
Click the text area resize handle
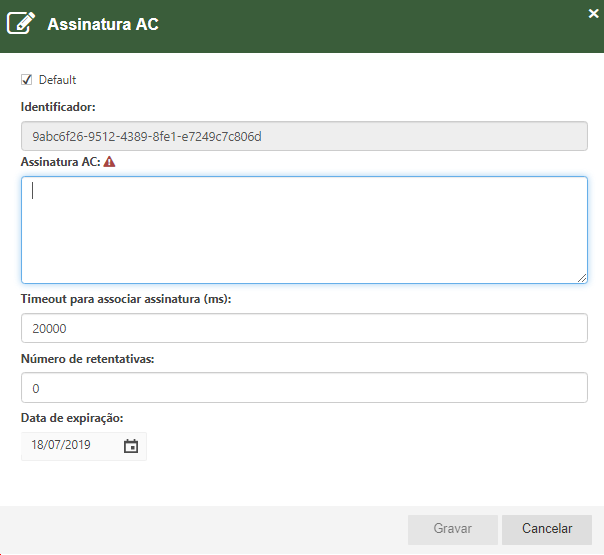pos(582,278)
